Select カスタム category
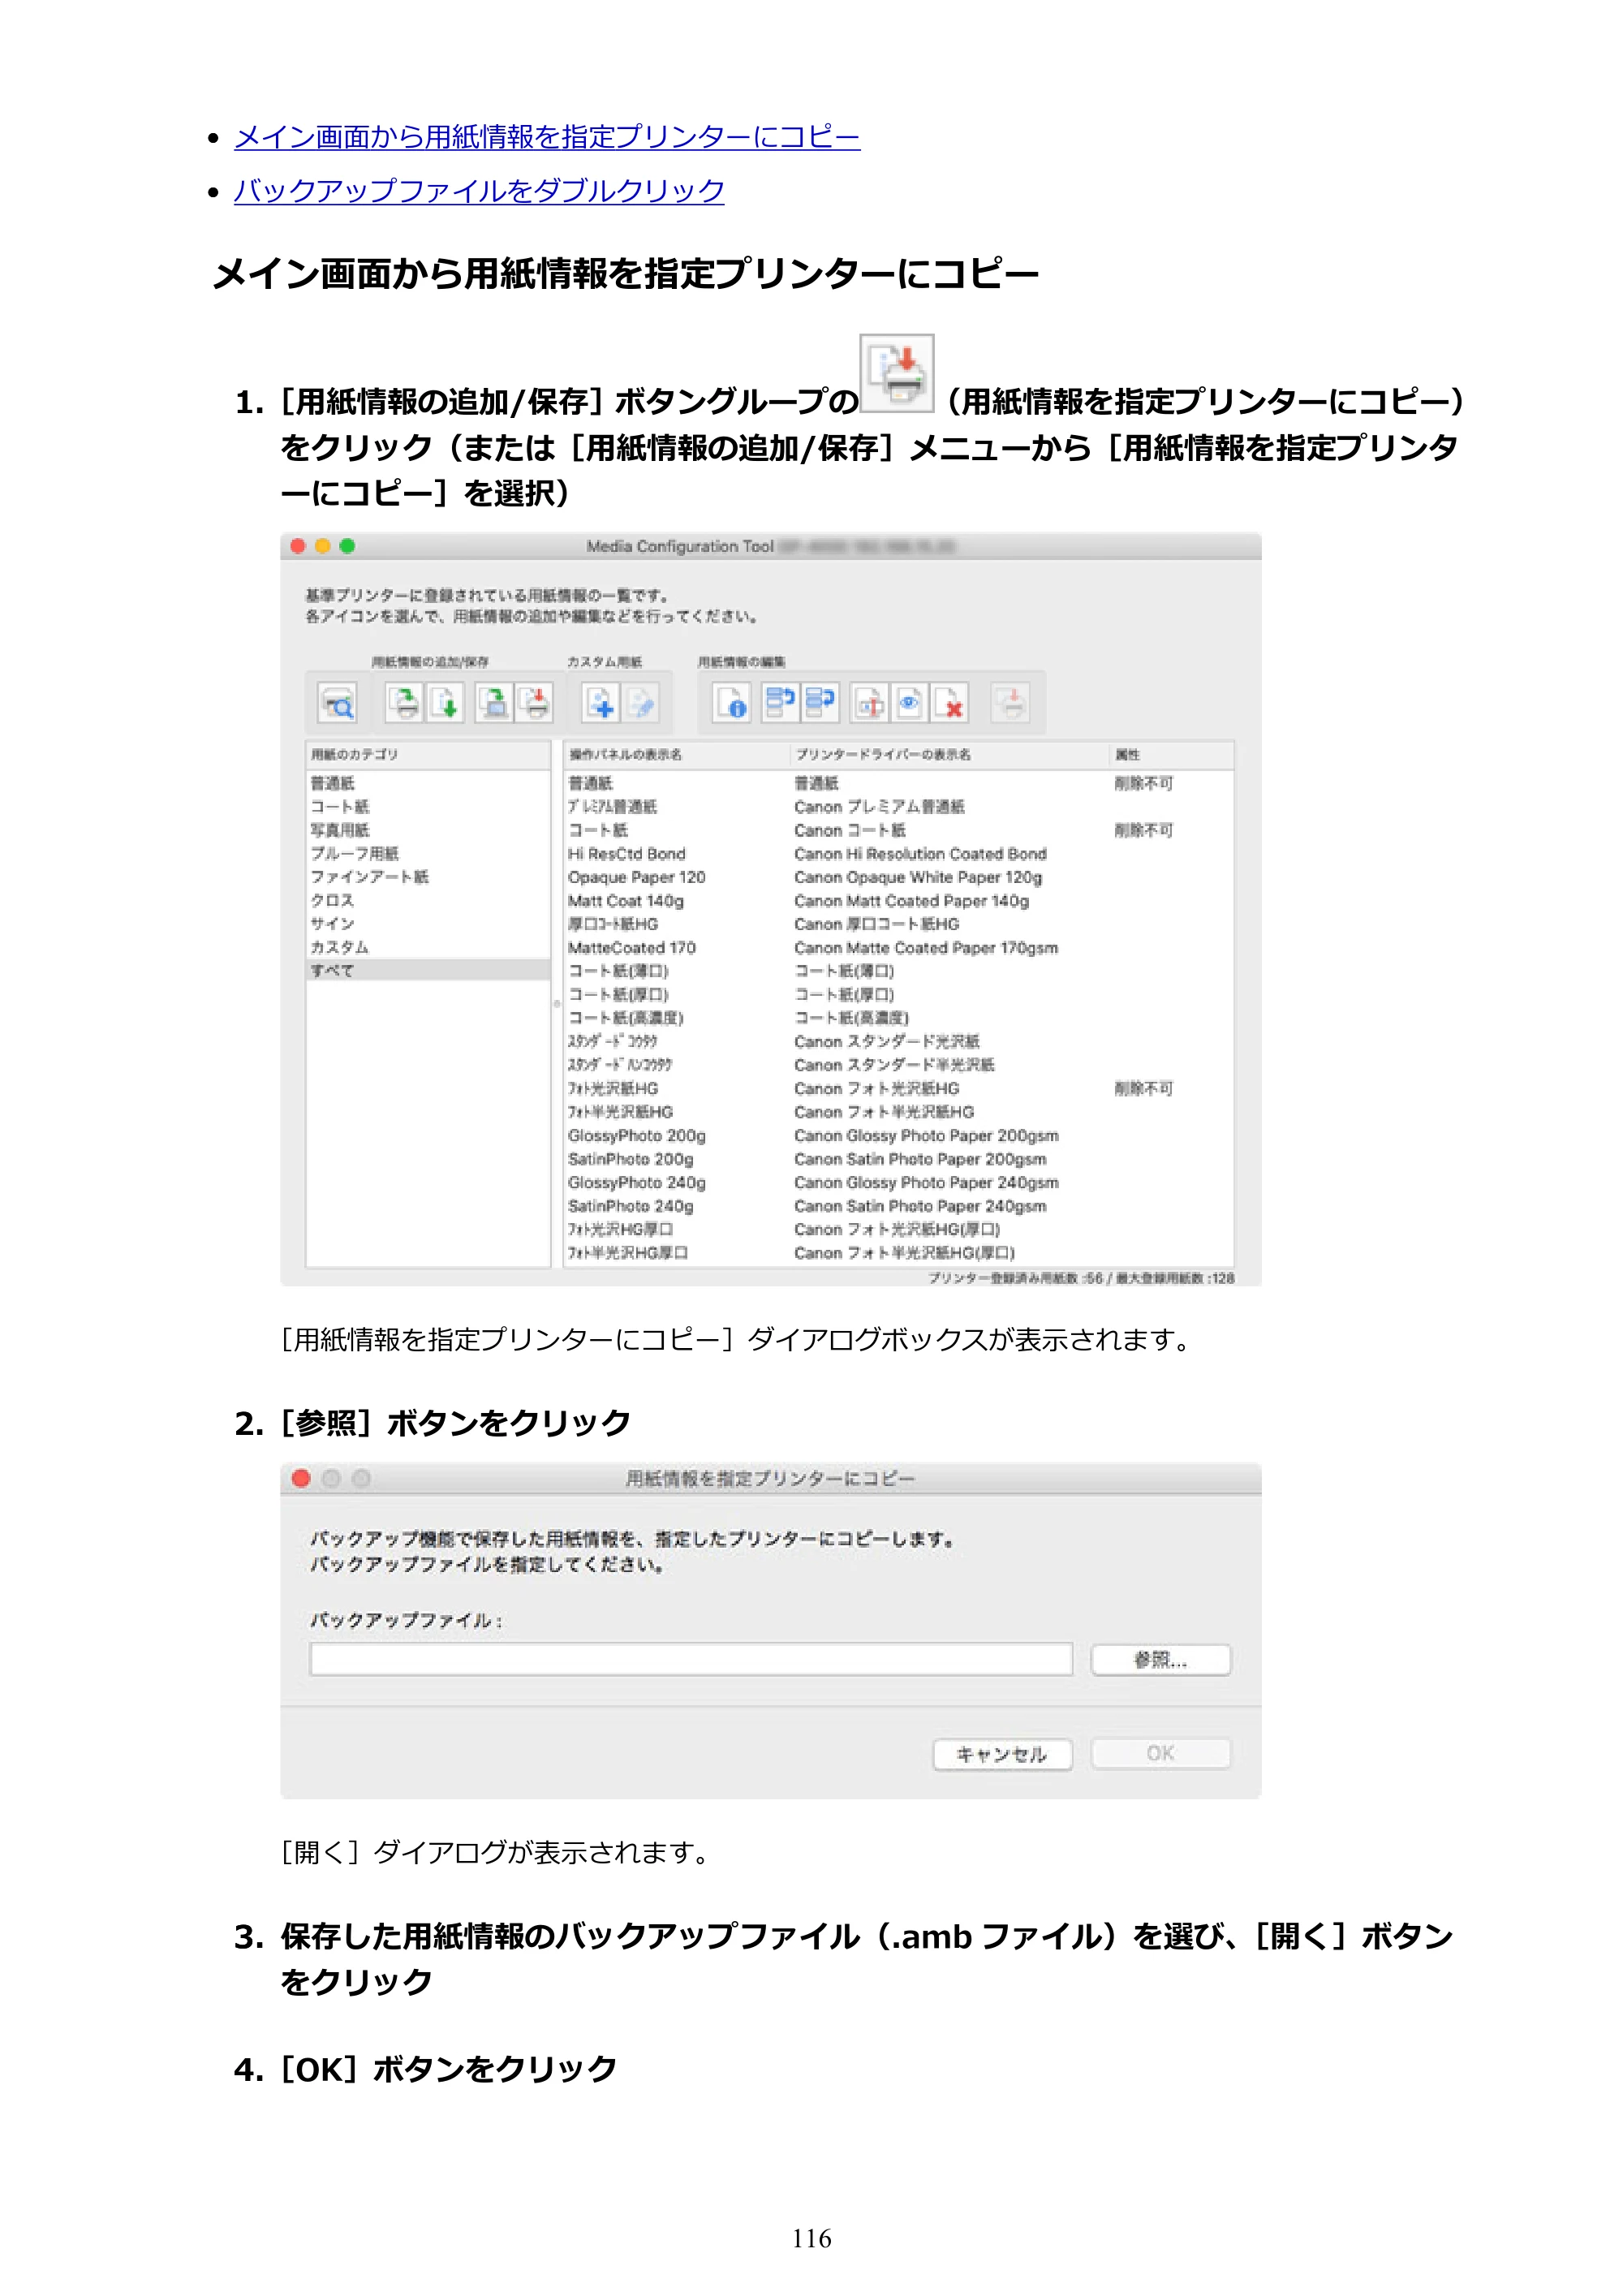The width and height of the screenshot is (1623, 2296). click(428, 947)
